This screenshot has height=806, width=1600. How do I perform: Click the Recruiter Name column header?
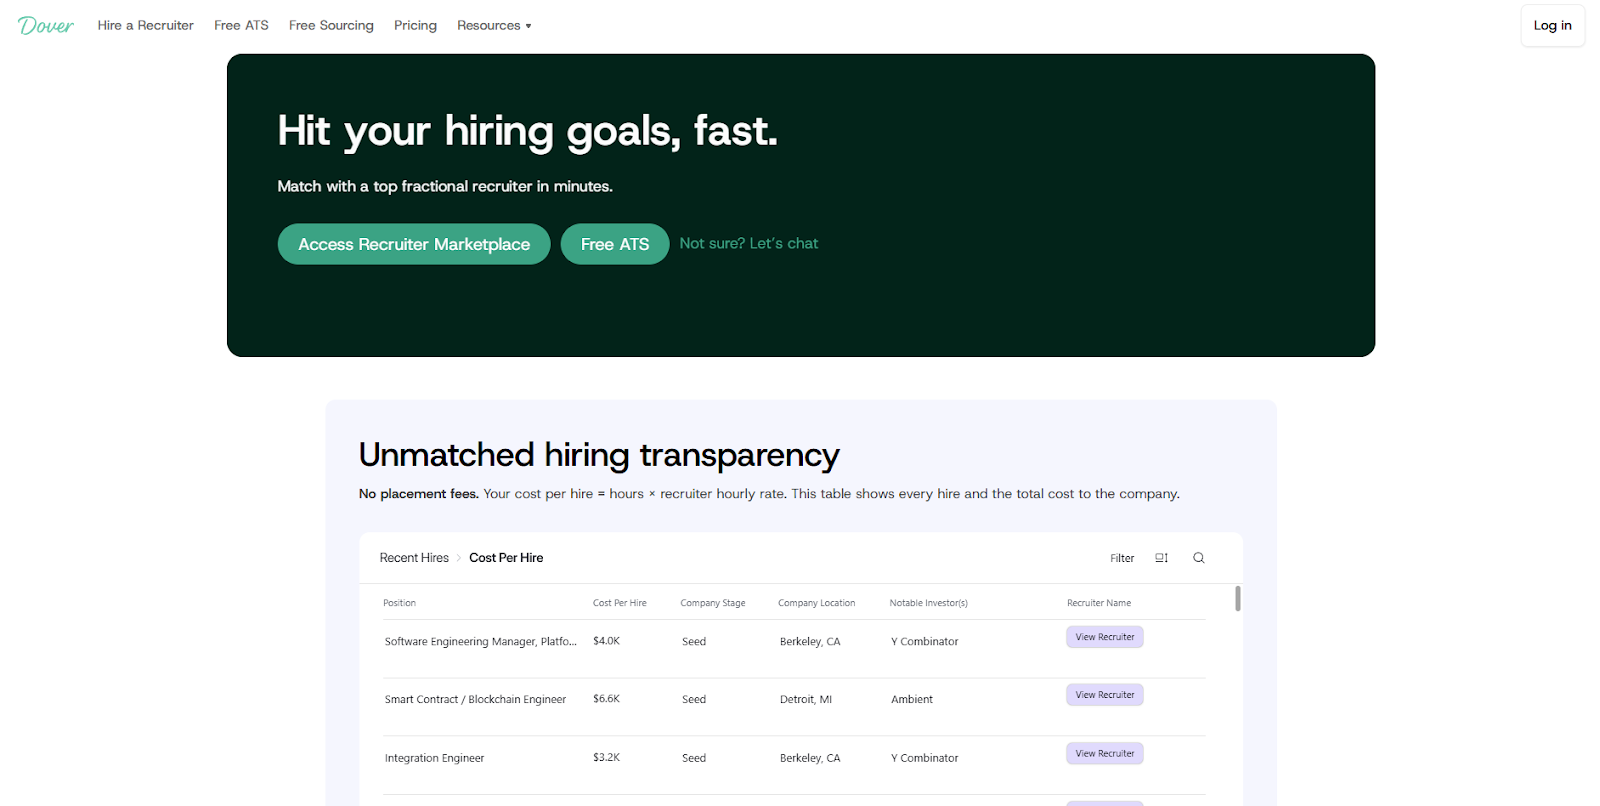pyautogui.click(x=1099, y=603)
